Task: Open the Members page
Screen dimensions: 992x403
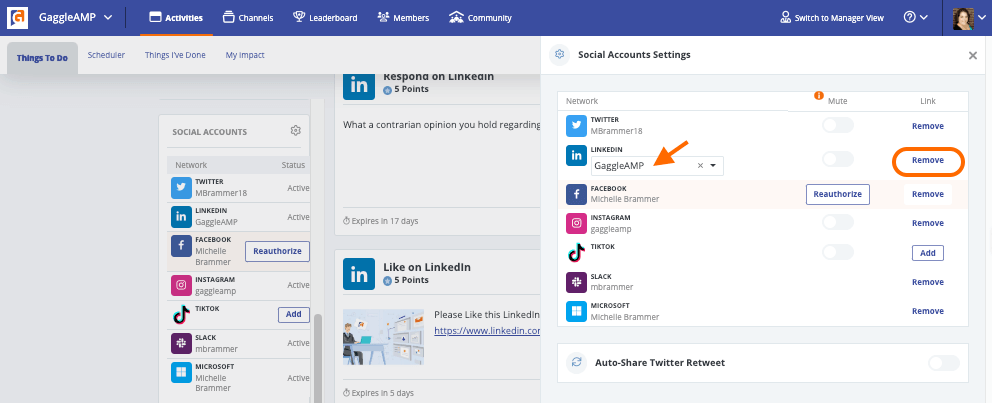Action: 403,18
